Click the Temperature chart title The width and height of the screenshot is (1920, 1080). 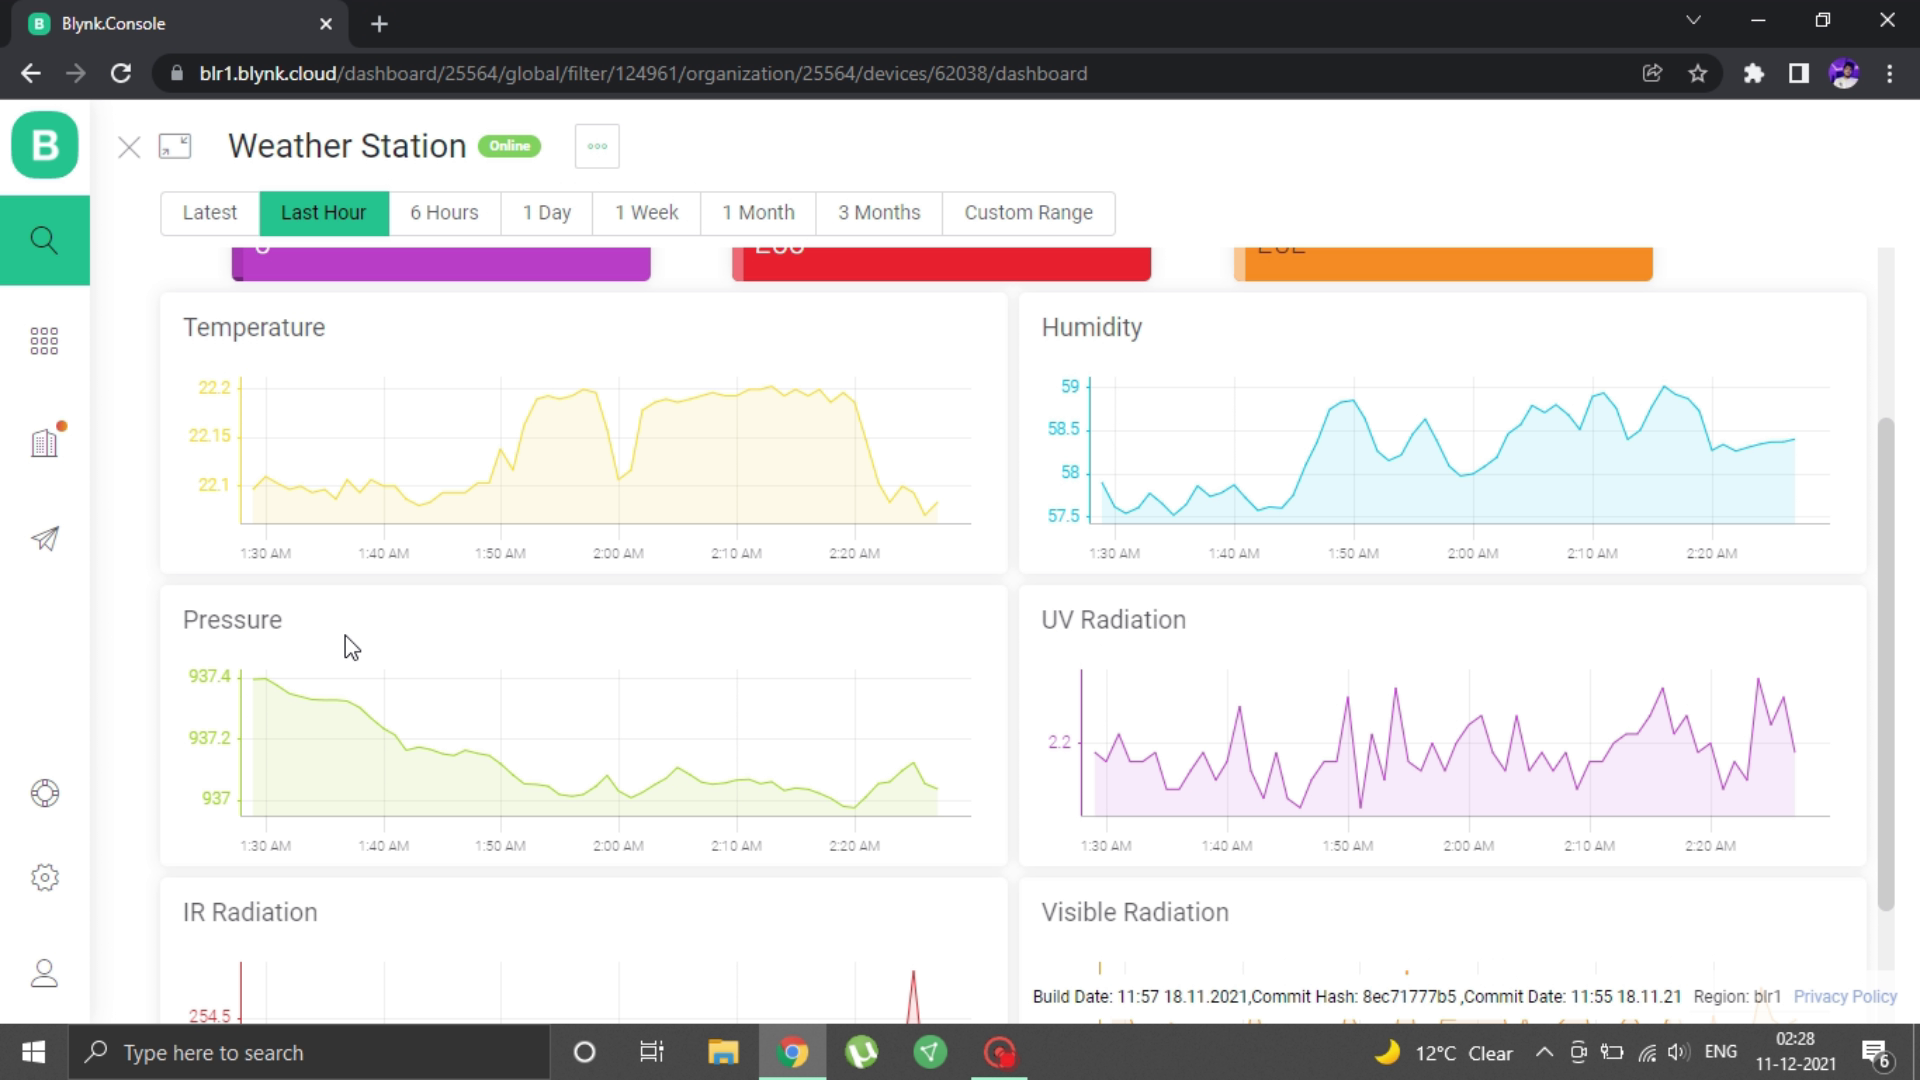click(x=254, y=328)
